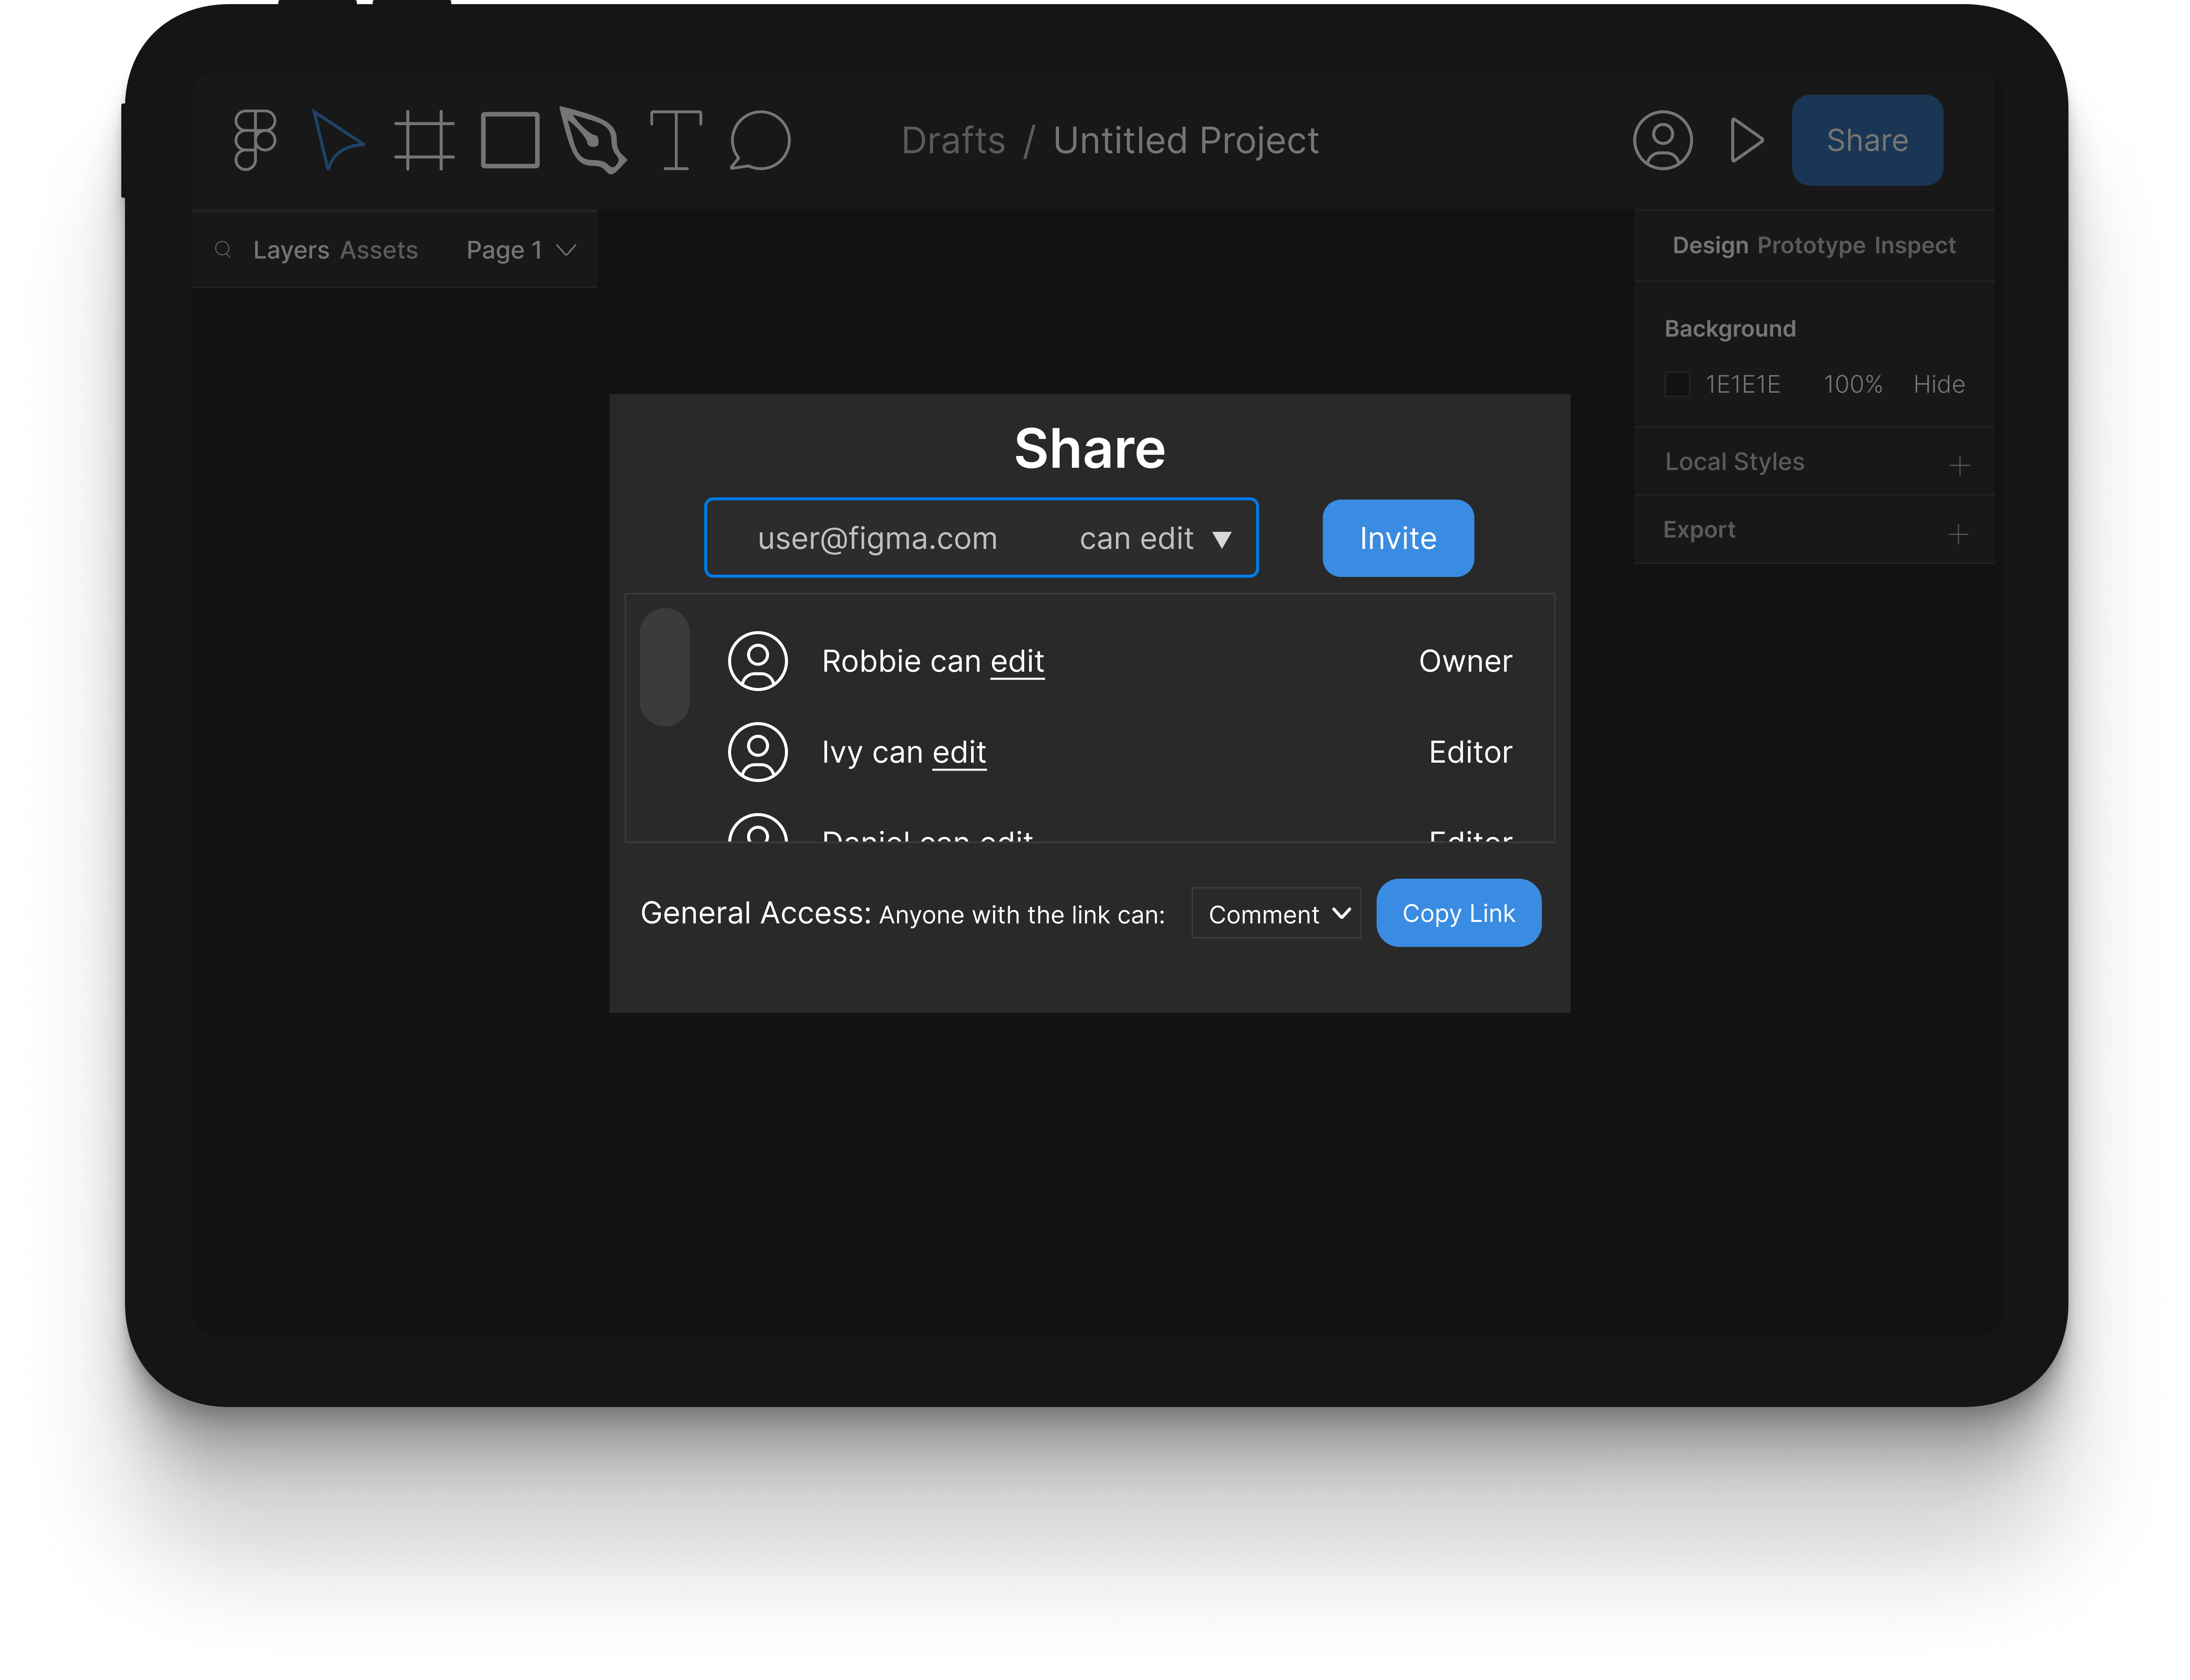Viewport: 2190px width, 1680px height.
Task: Add an export setting with plus
Action: (x=1958, y=534)
